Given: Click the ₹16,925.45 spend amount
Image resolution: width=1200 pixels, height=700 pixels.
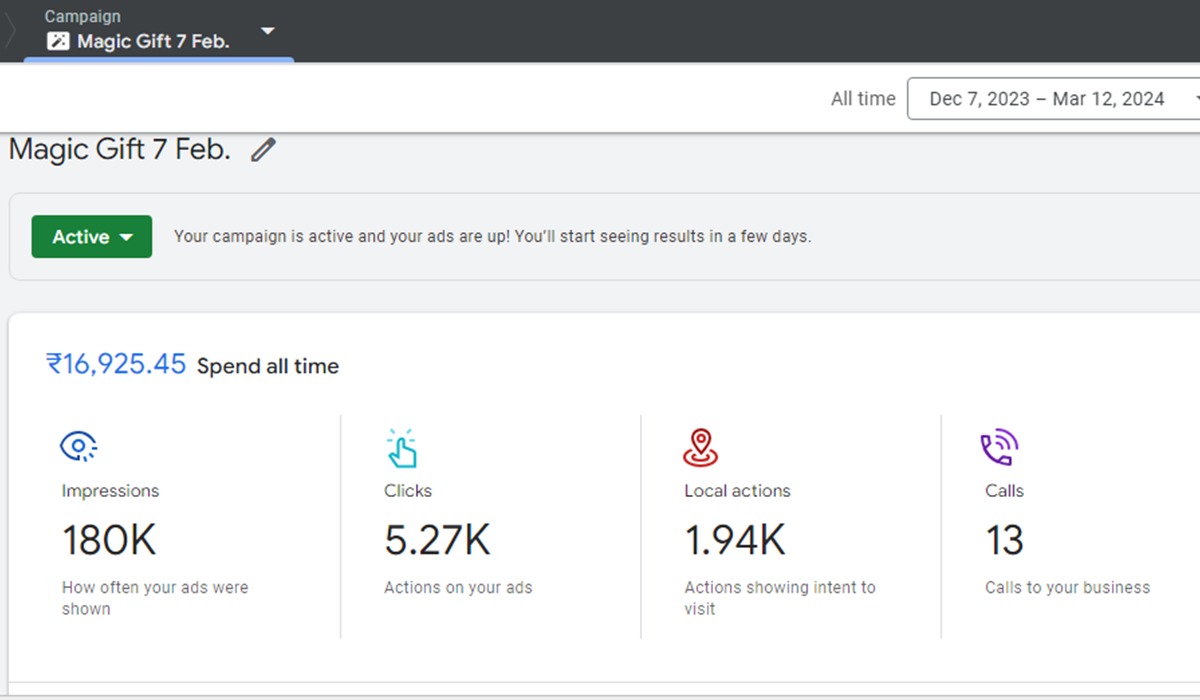Looking at the screenshot, I should [116, 364].
